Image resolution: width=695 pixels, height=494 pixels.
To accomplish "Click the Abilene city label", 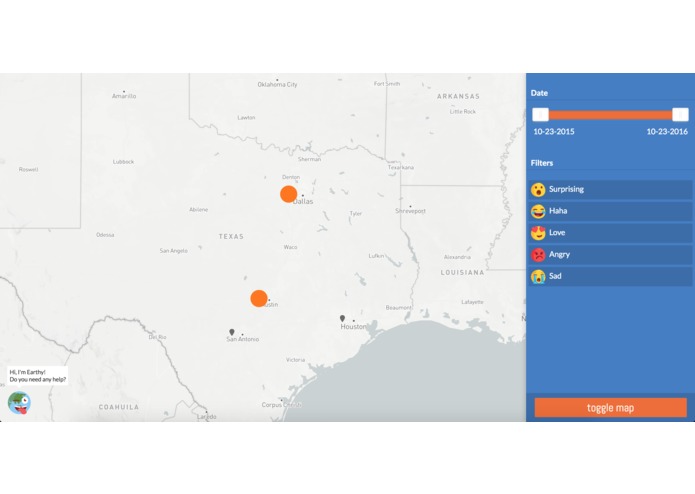I will [x=199, y=210].
